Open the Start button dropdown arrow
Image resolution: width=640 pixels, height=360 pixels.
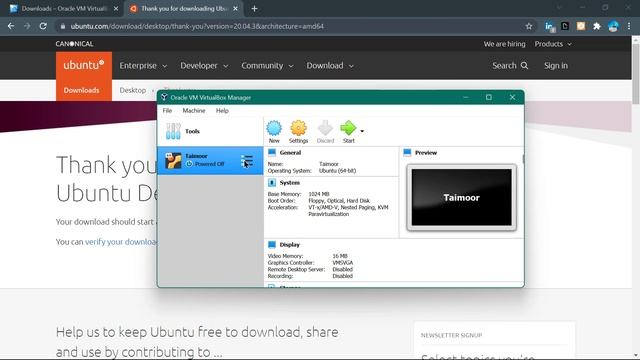[362, 131]
